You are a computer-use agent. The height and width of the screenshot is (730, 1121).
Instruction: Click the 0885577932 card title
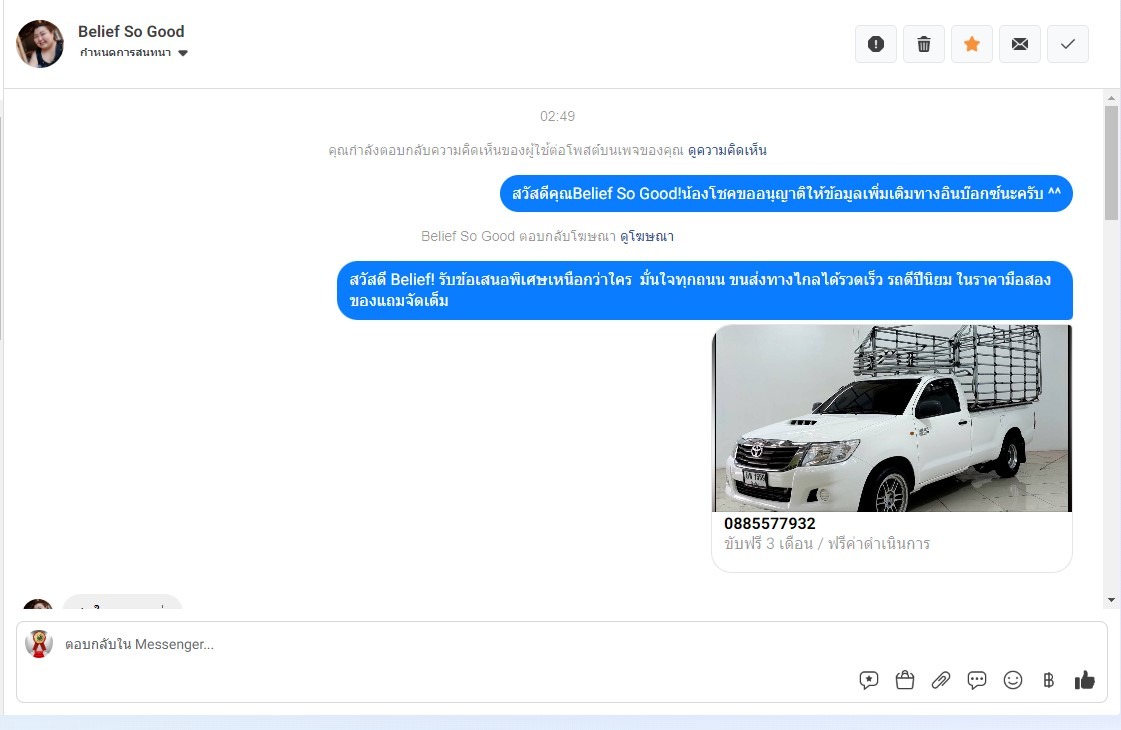pos(770,524)
